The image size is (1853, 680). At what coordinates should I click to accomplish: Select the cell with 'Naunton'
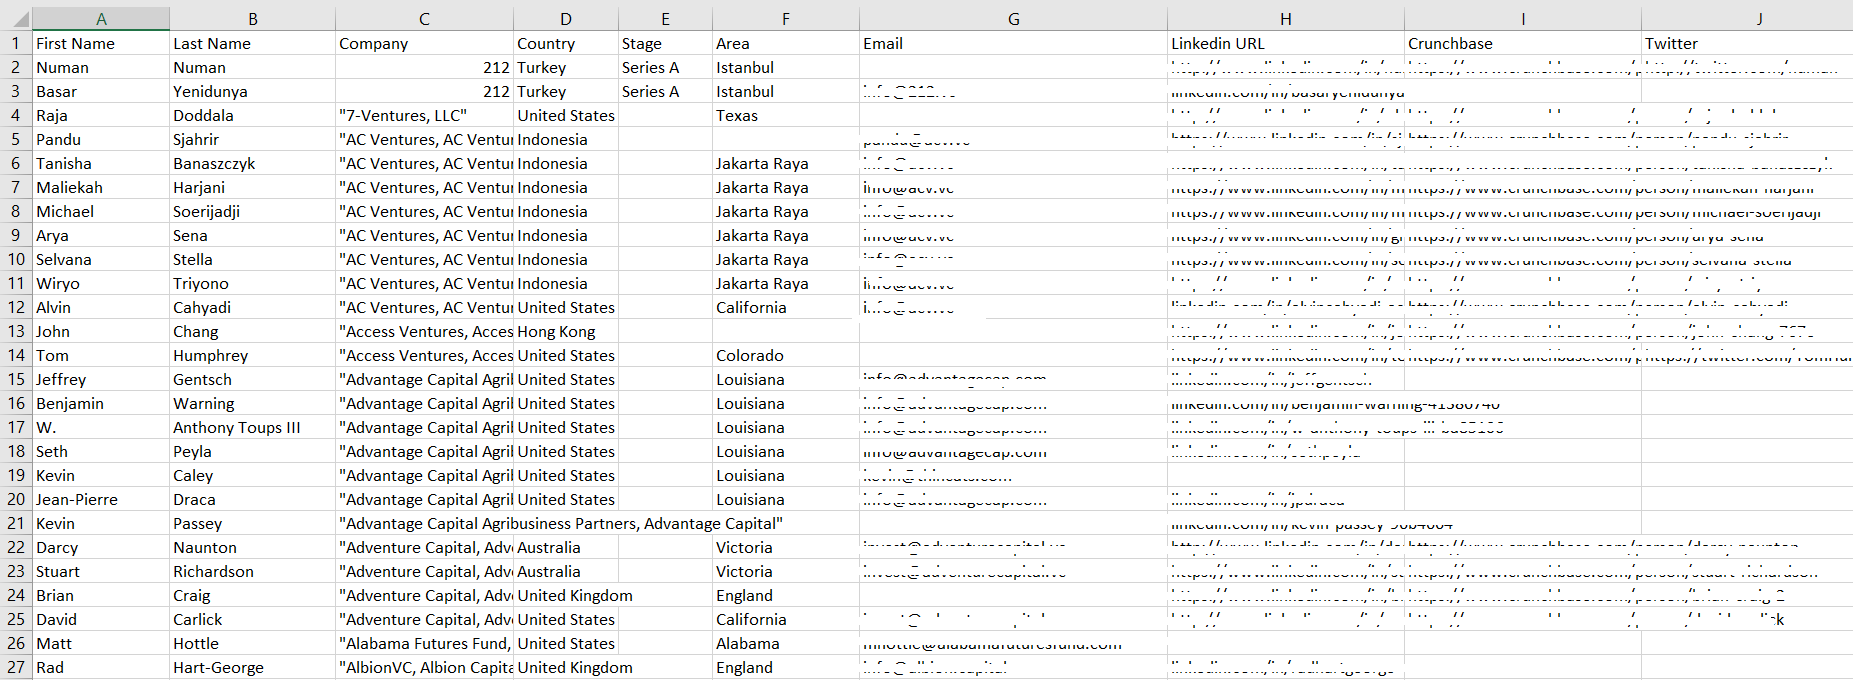(252, 547)
